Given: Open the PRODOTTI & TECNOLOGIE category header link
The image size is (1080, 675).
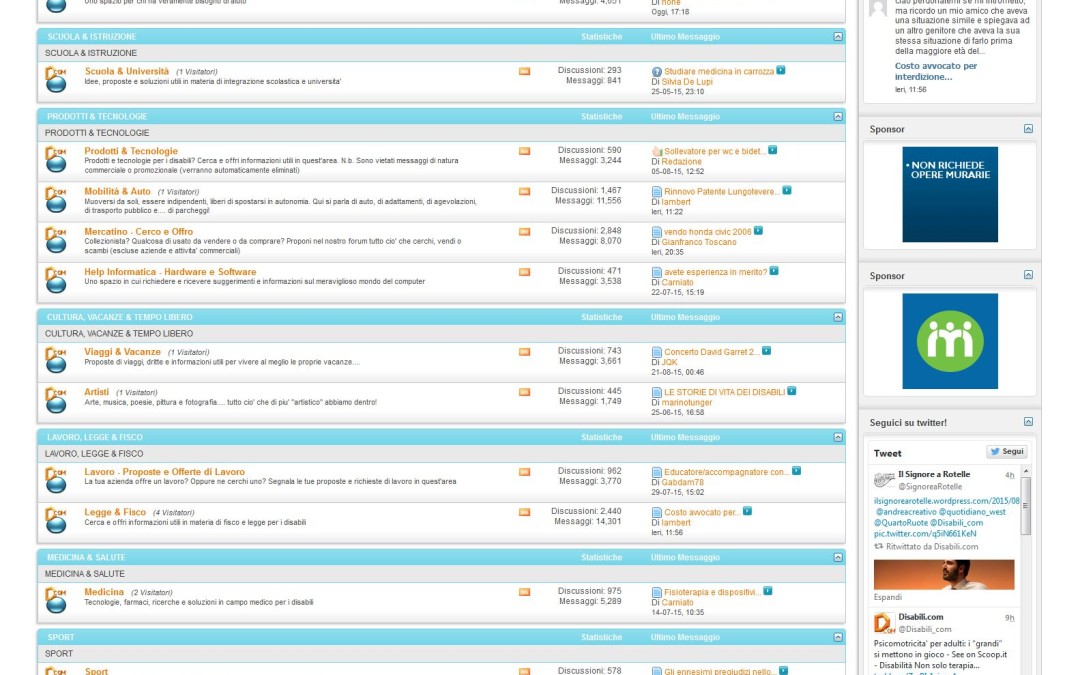Looking at the screenshot, I should coord(97,116).
